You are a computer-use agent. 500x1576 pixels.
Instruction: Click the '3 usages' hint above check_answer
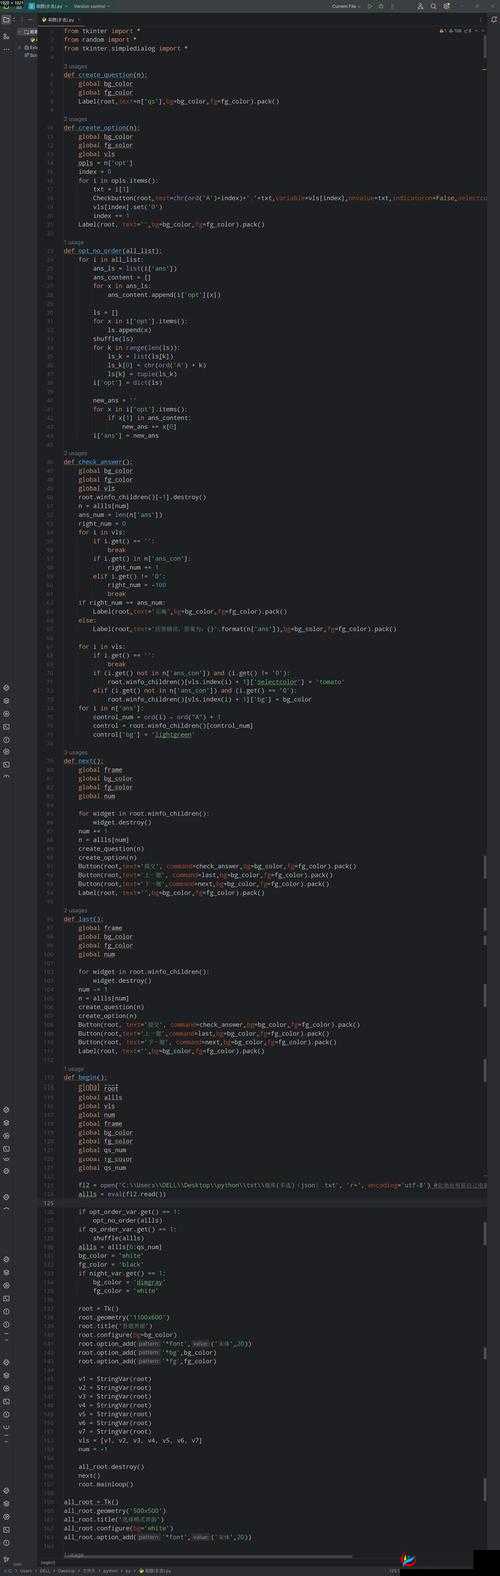(75, 453)
